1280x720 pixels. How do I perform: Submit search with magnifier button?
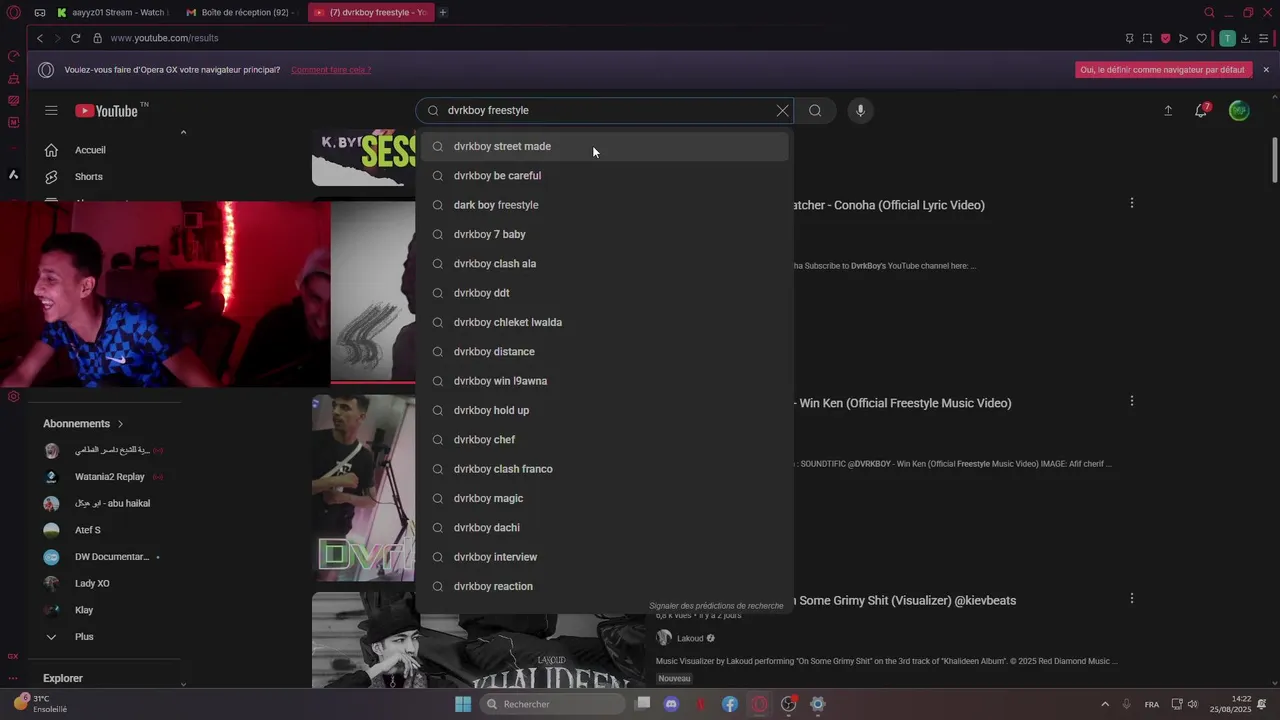click(815, 110)
